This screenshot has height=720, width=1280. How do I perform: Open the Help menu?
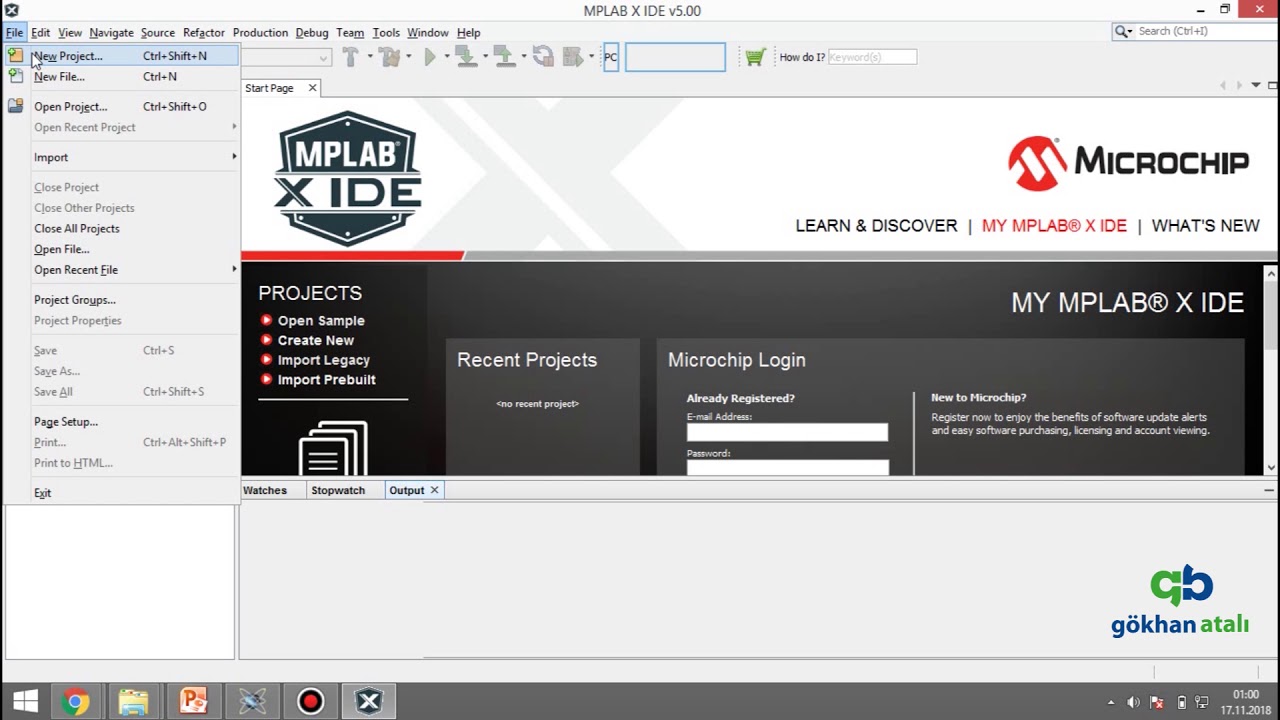coord(468,33)
